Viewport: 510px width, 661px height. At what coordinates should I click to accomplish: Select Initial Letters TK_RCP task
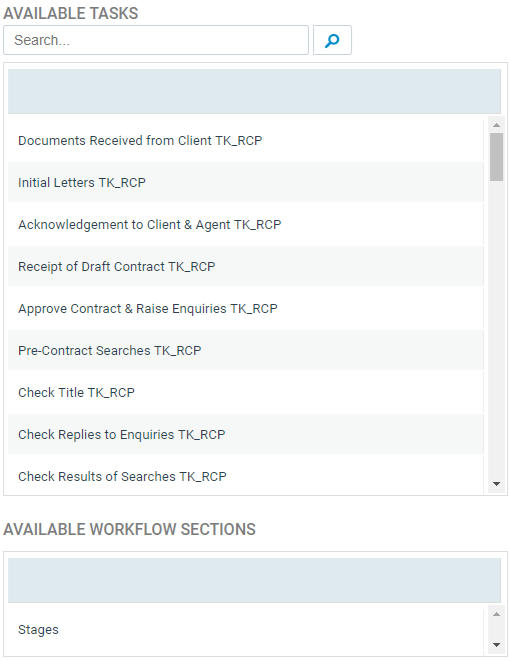point(246,183)
